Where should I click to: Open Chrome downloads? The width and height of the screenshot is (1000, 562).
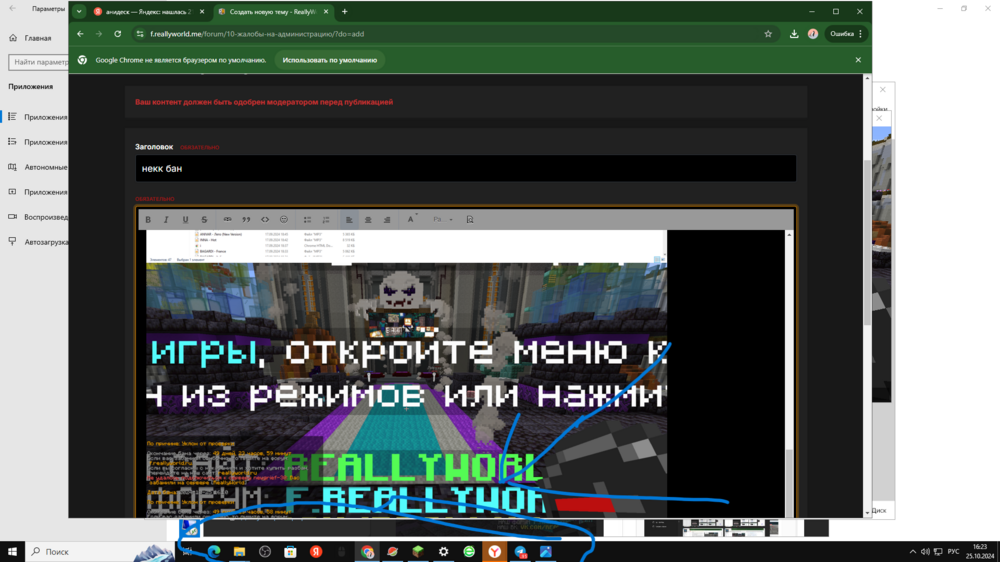tap(794, 34)
